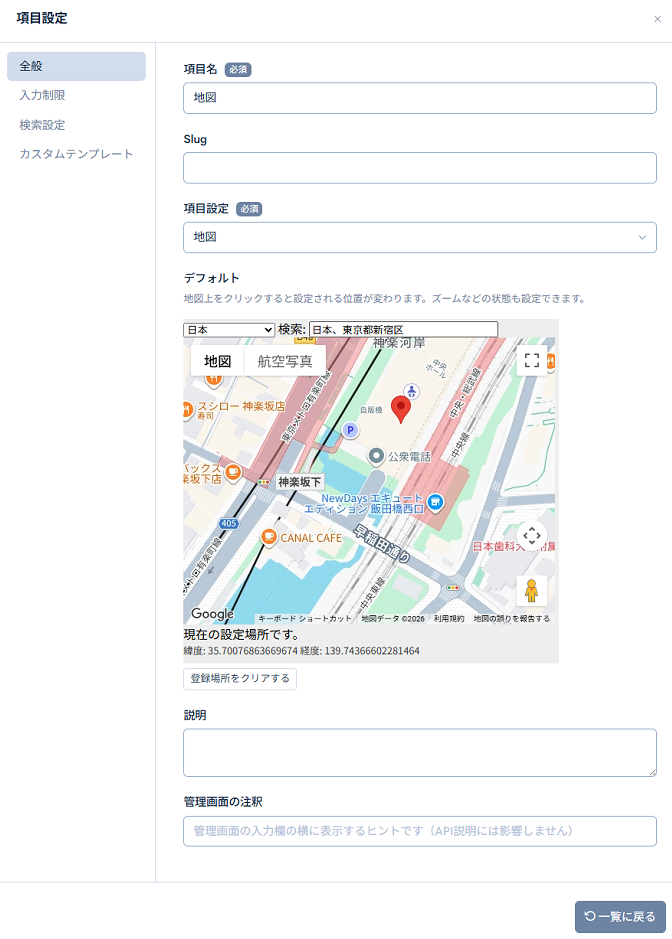Image resolution: width=672 pixels, height=939 pixels.
Task: Toggle fullscreen view on the map
Action: point(532,360)
